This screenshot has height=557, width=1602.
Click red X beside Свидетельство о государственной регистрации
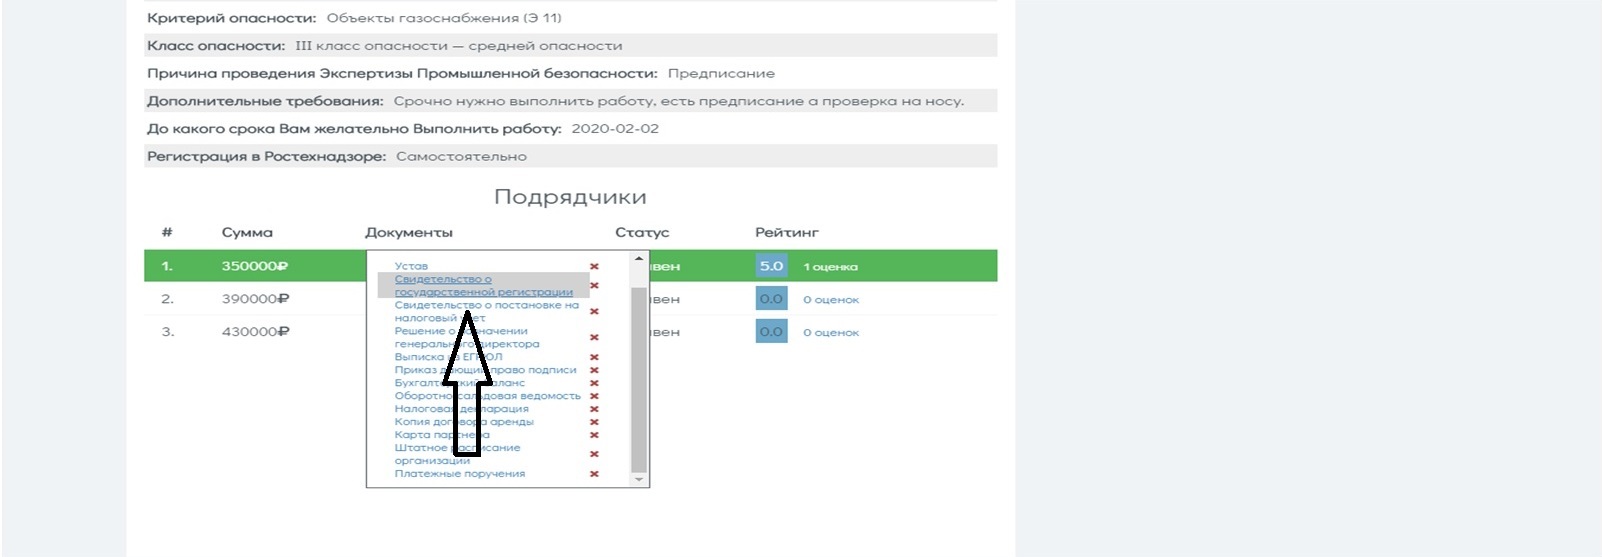pyautogui.click(x=594, y=286)
